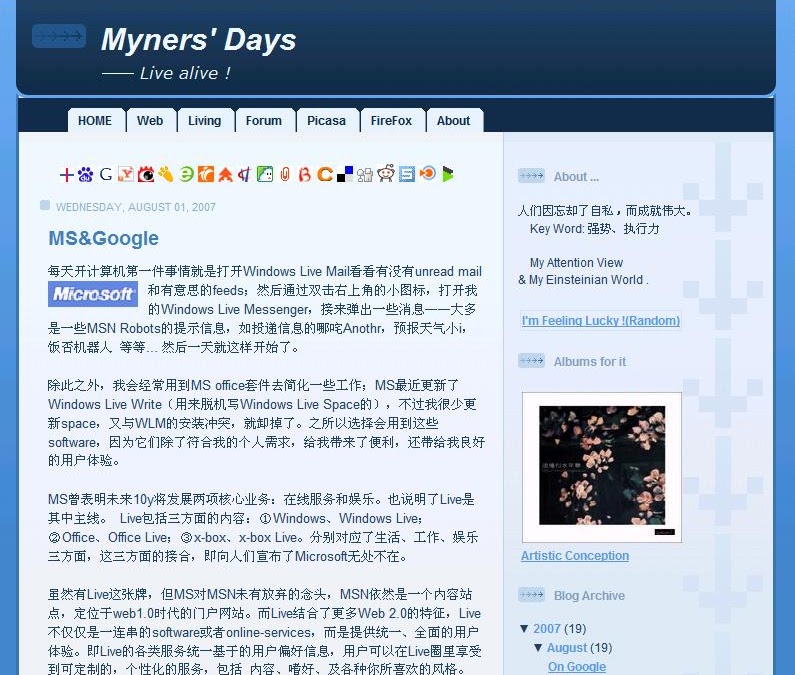Image resolution: width=795 pixels, height=675 pixels.
Task: Click the green square ghost icon
Action: pyautogui.click(x=265, y=174)
